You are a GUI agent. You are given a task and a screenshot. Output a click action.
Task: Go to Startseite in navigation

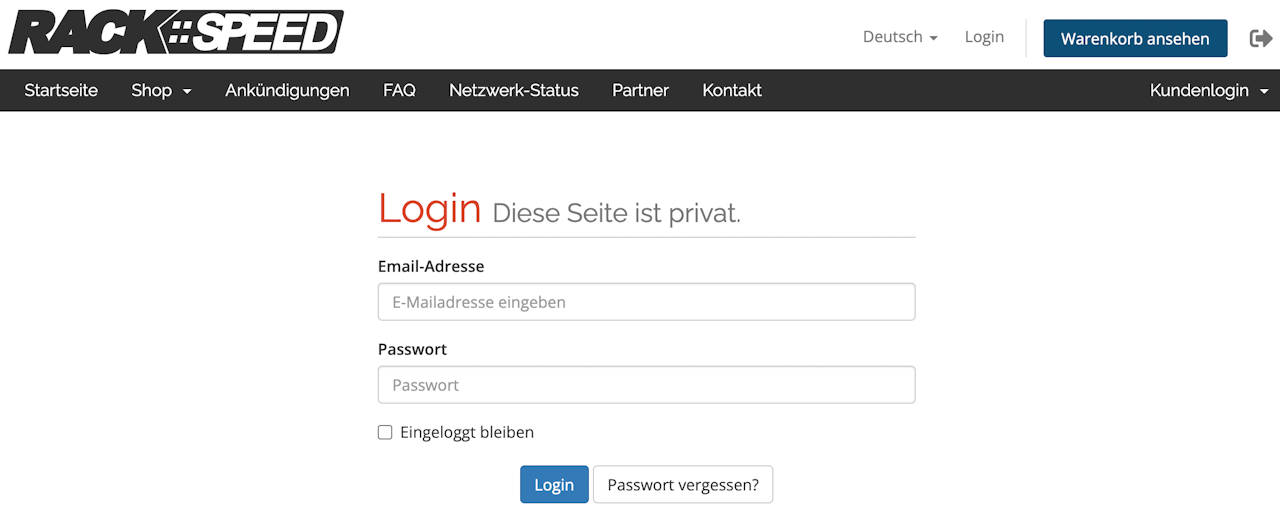pyautogui.click(x=61, y=90)
